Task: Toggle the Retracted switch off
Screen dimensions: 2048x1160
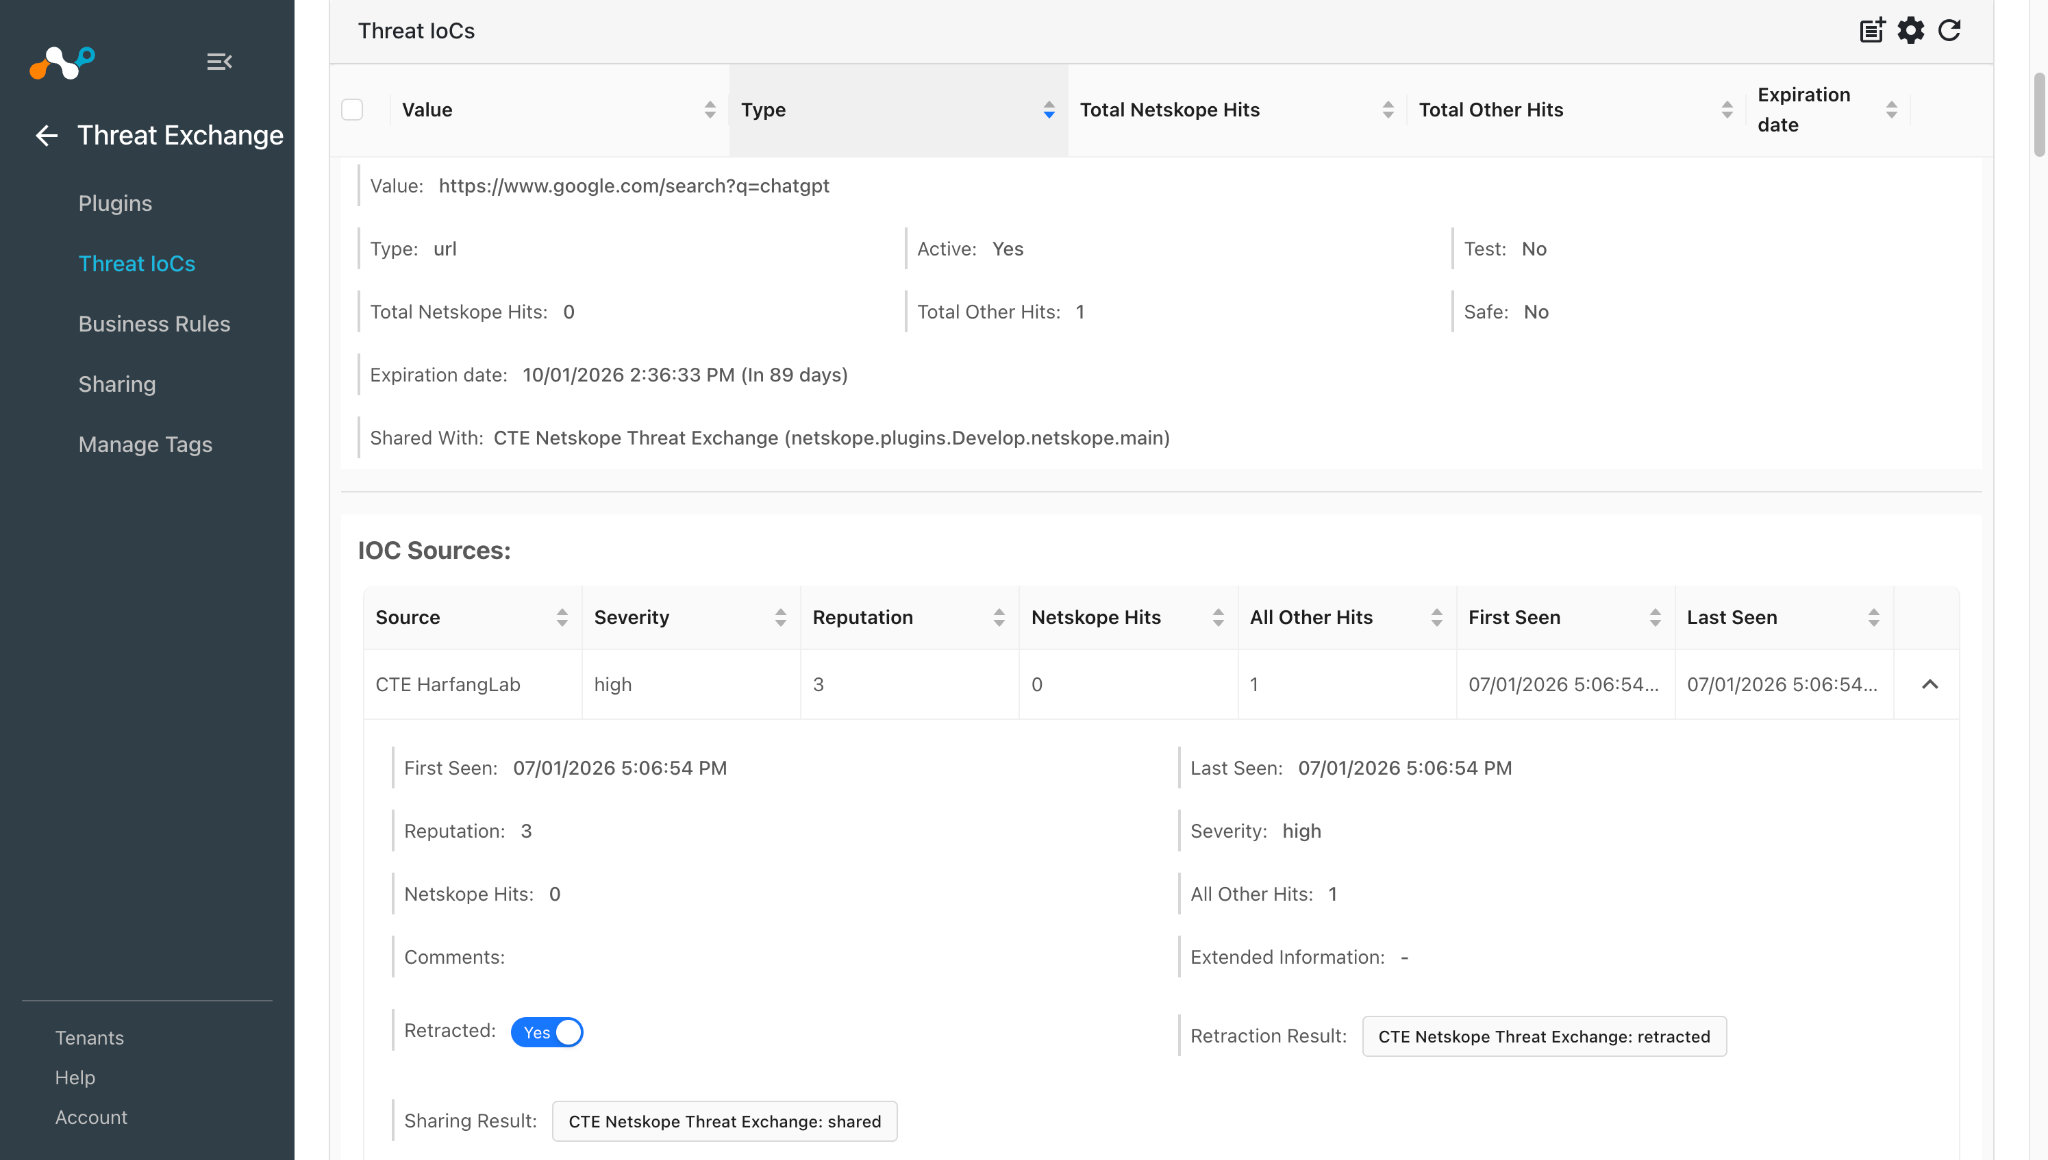Action: point(547,1032)
